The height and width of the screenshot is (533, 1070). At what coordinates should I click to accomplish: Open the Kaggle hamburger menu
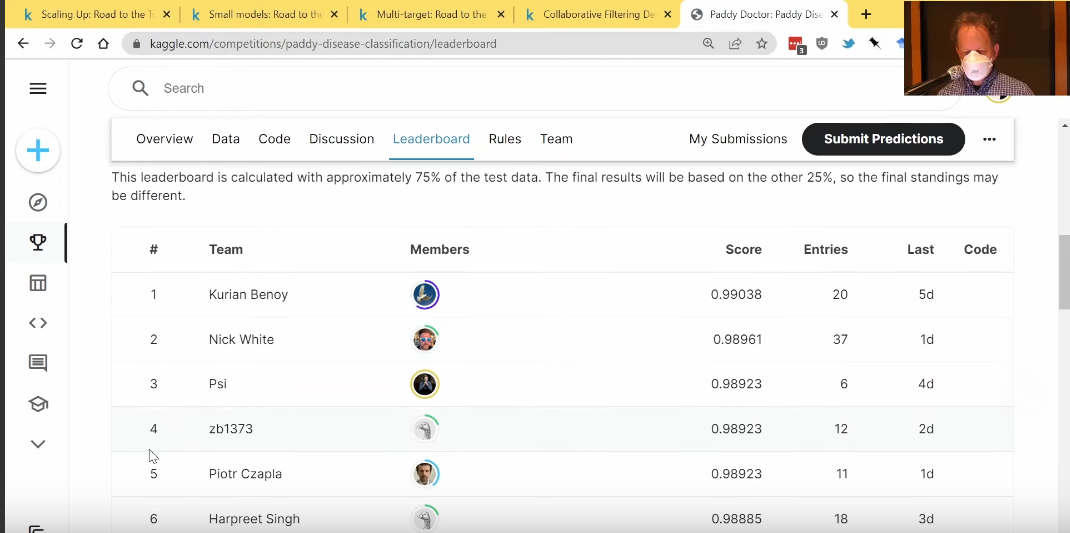(38, 89)
